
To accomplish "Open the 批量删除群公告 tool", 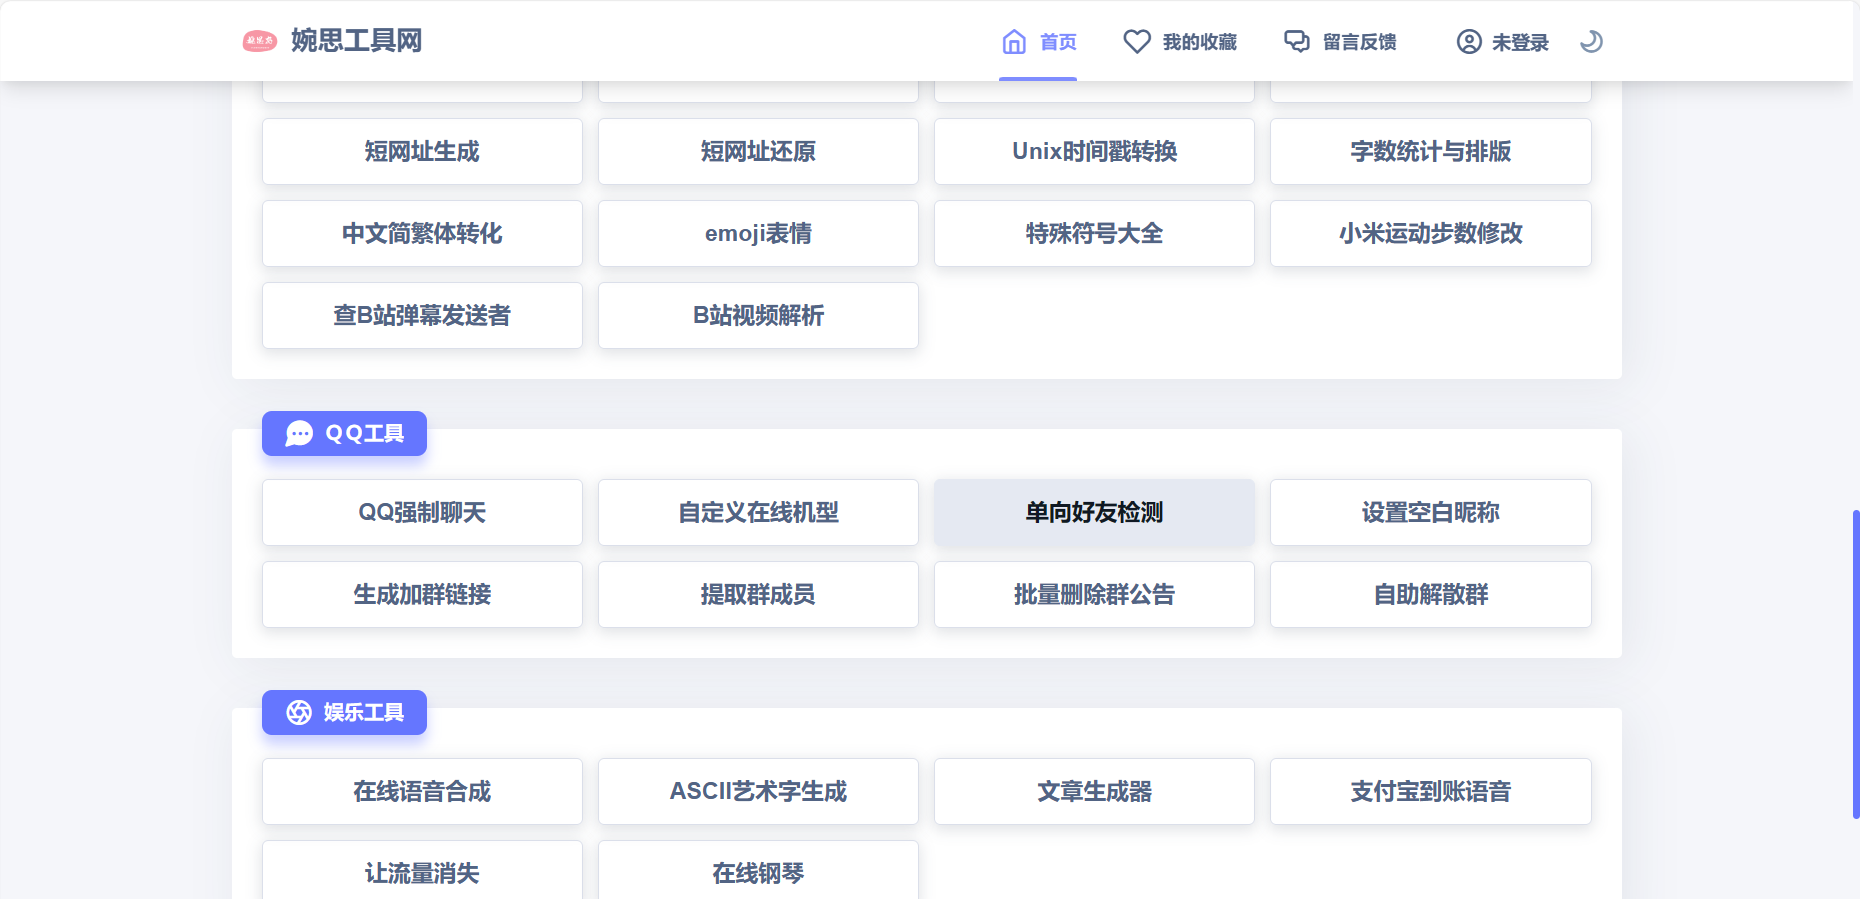I will [1094, 595].
